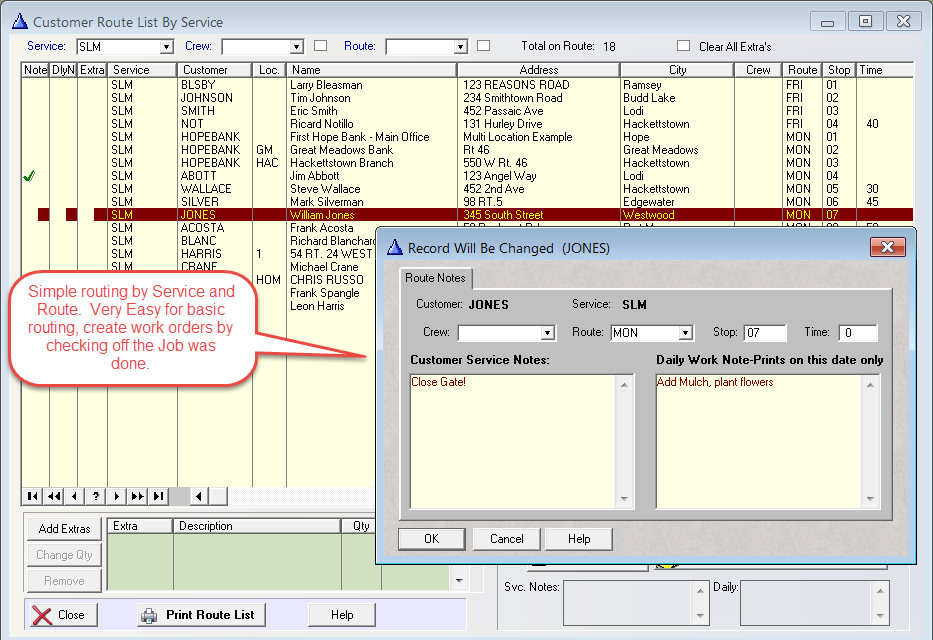Go to previous record arrow

74,496
